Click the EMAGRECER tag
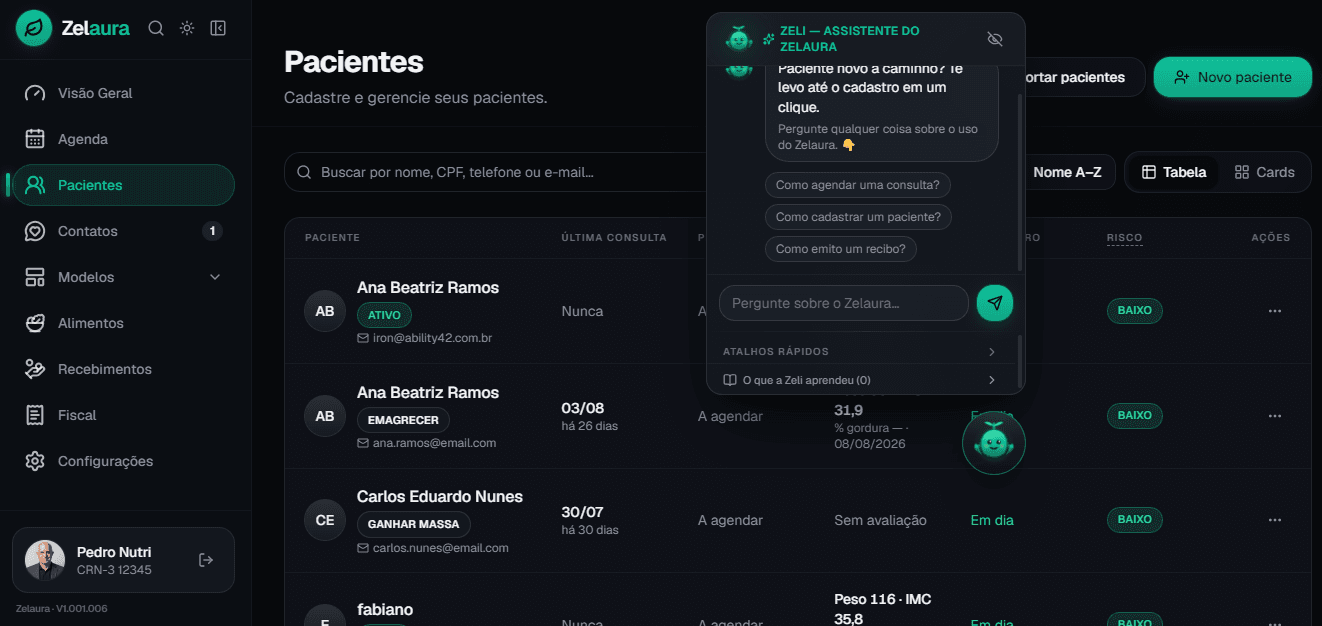Image resolution: width=1322 pixels, height=626 pixels. pos(403,420)
